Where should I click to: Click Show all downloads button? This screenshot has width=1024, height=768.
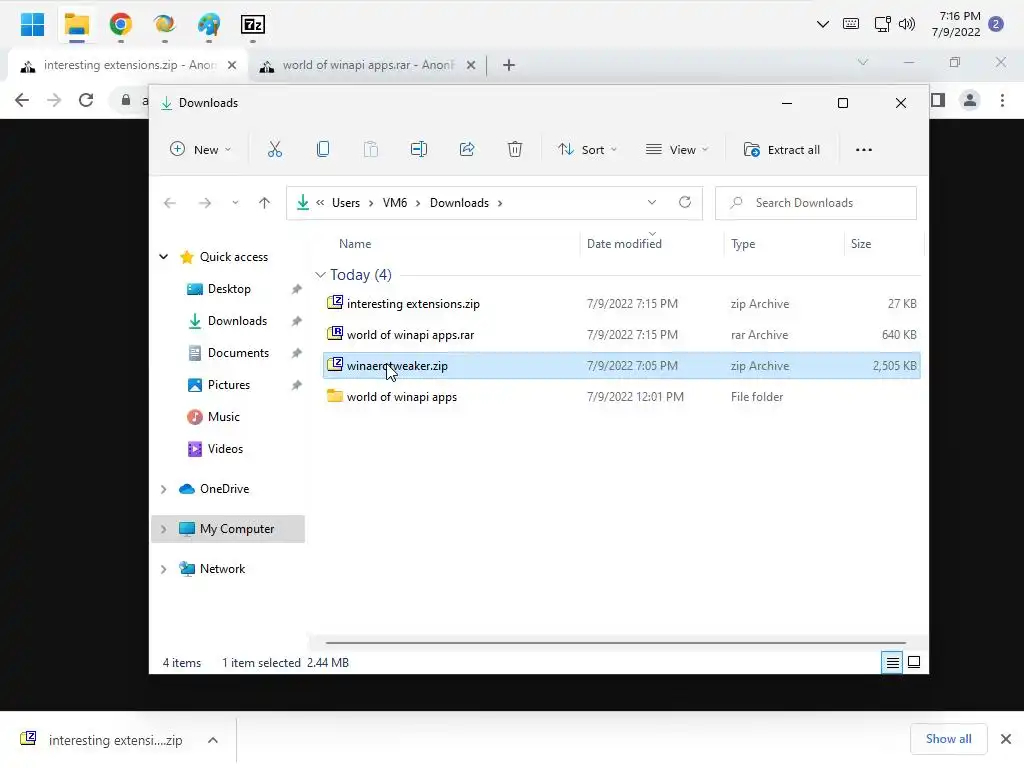948,739
